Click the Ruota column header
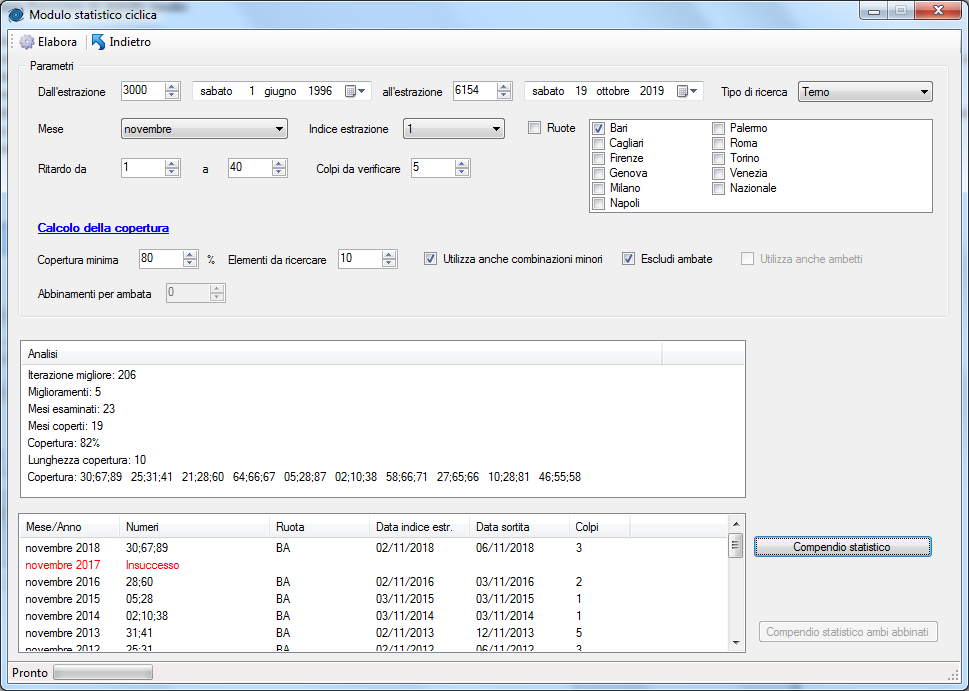The image size is (969, 691). 319,527
